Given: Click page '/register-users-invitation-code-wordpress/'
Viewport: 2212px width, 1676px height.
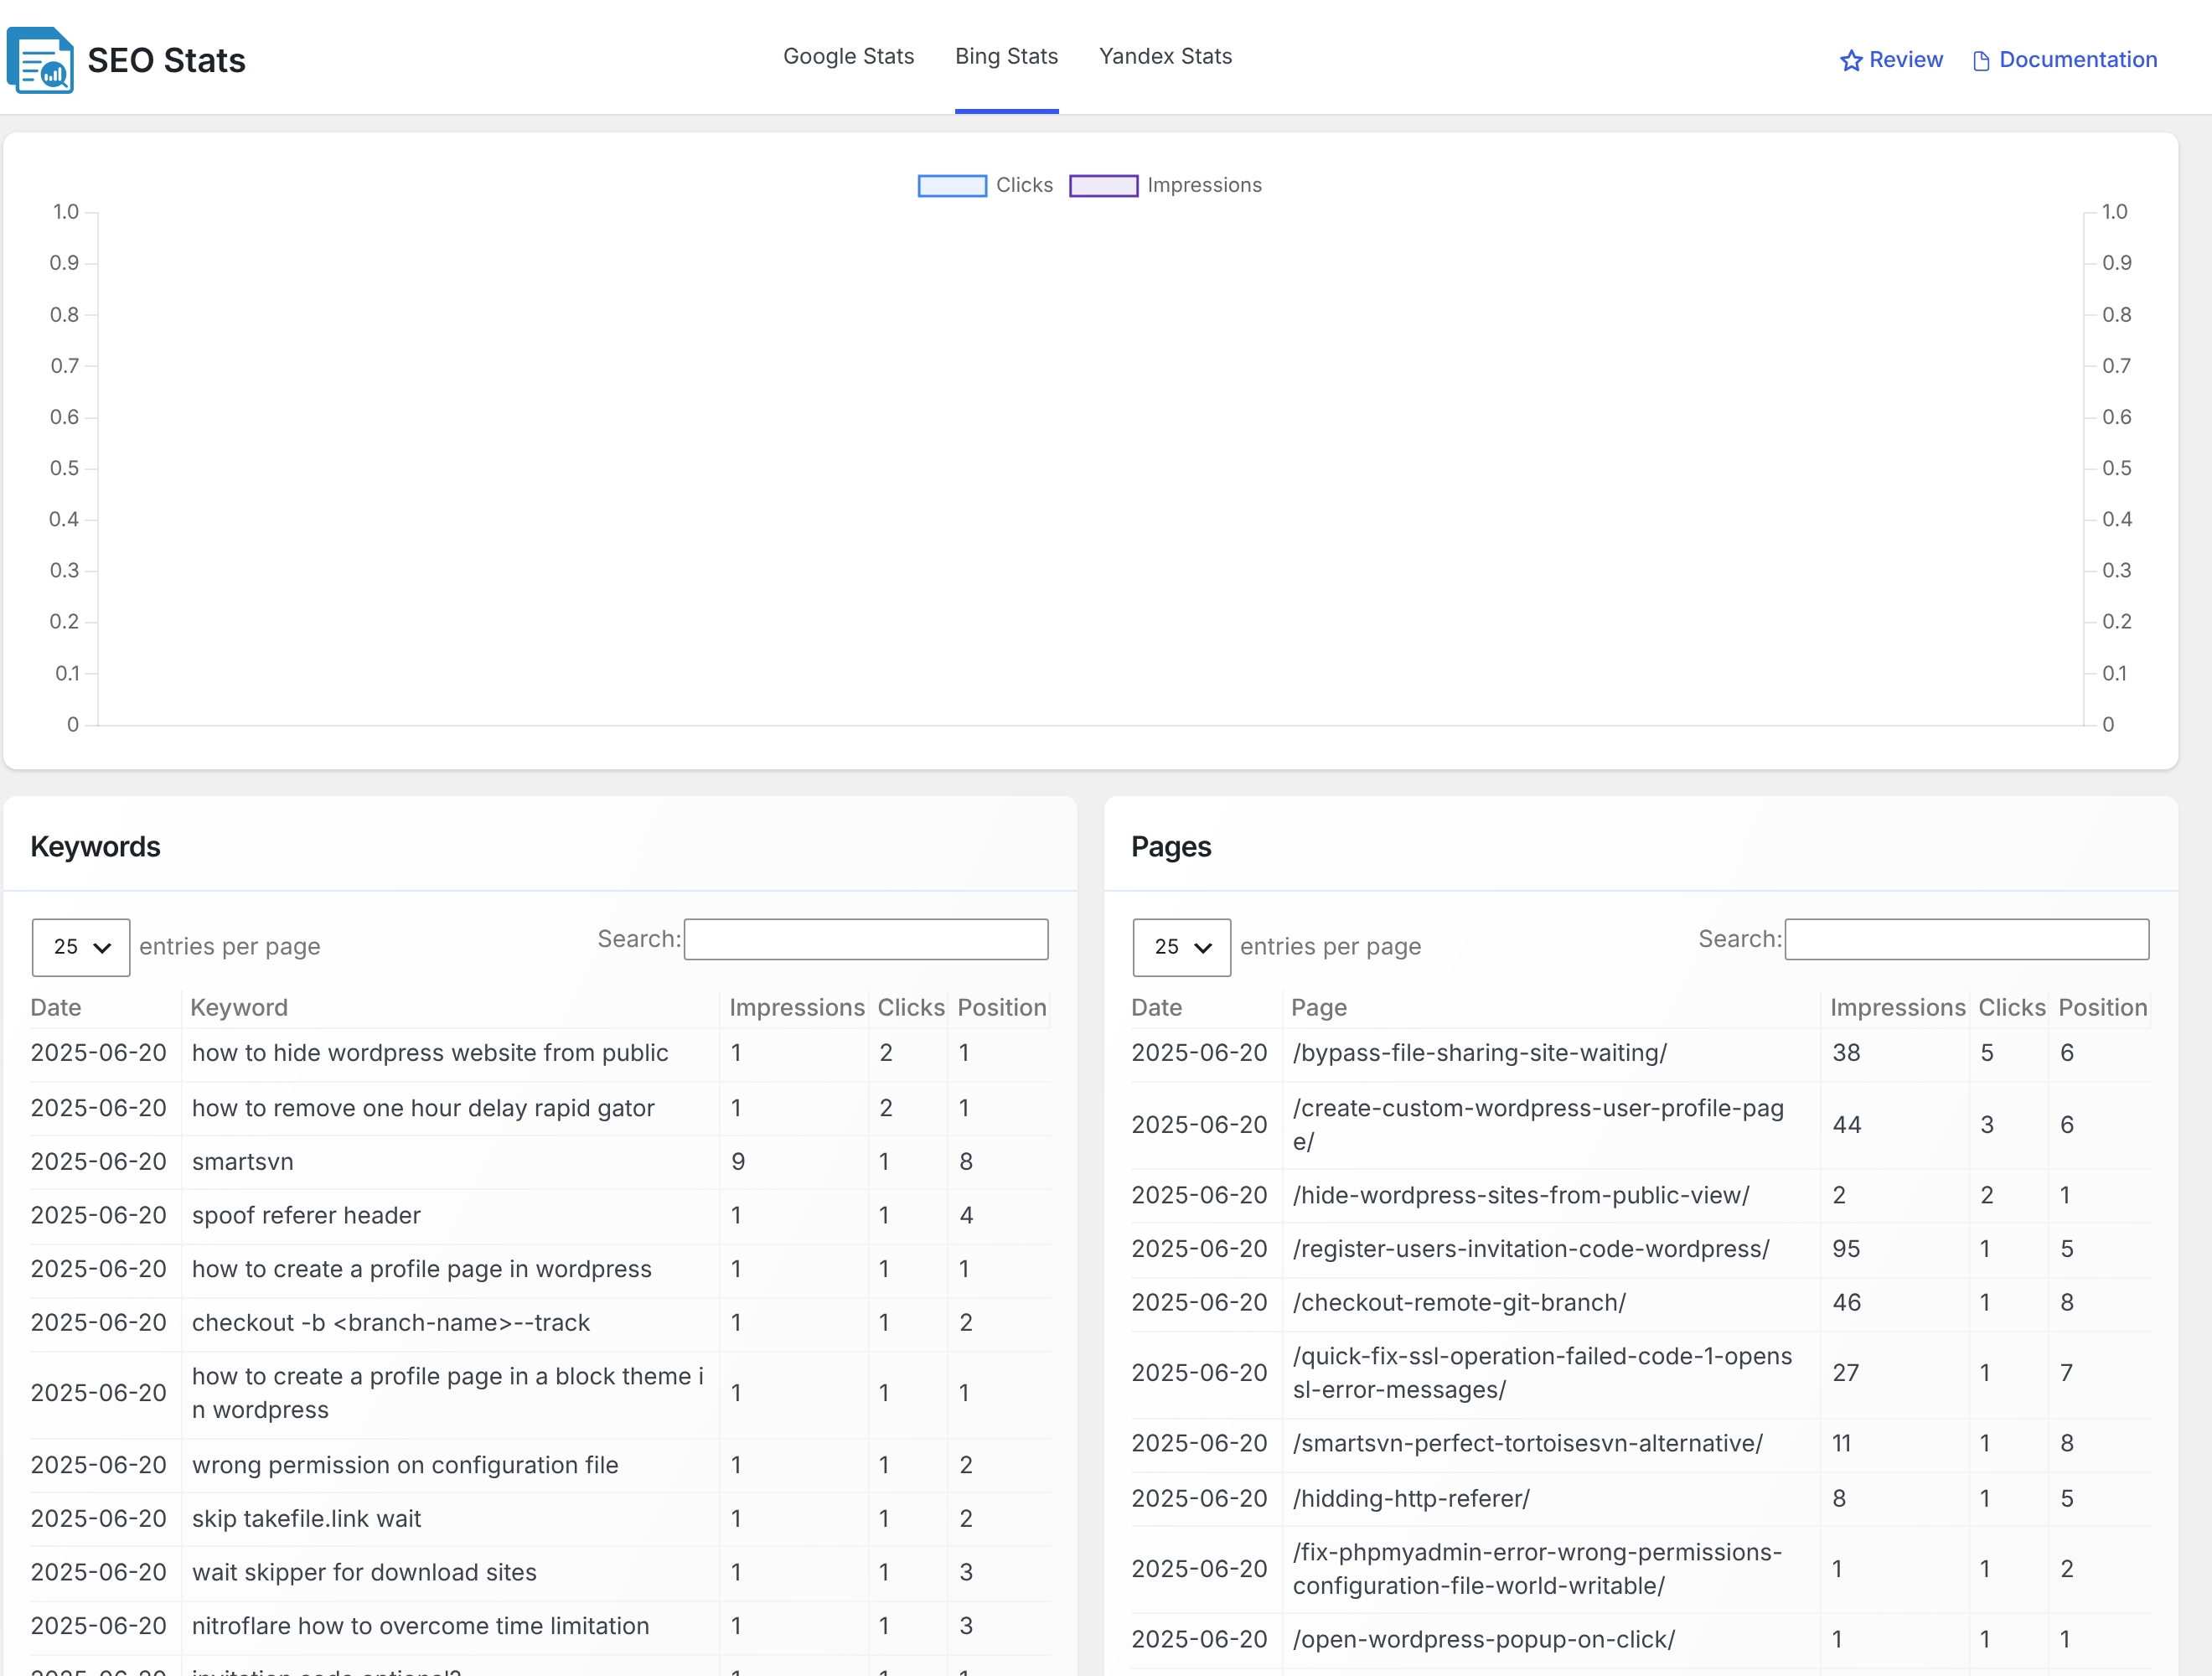Looking at the screenshot, I should (x=1531, y=1250).
